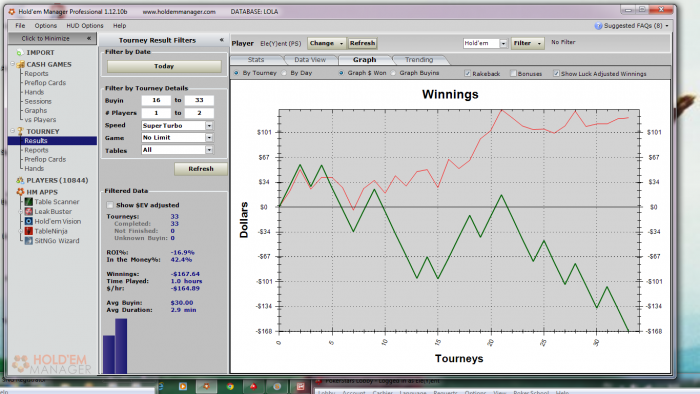Screen dimensions: 700x394
Task: Click the Refresh button next to Change
Action: [362, 43]
